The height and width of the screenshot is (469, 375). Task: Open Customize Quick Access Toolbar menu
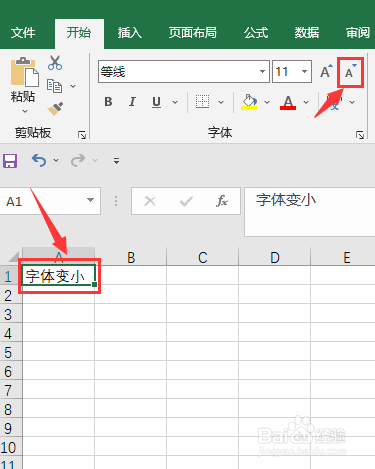pyautogui.click(x=116, y=161)
